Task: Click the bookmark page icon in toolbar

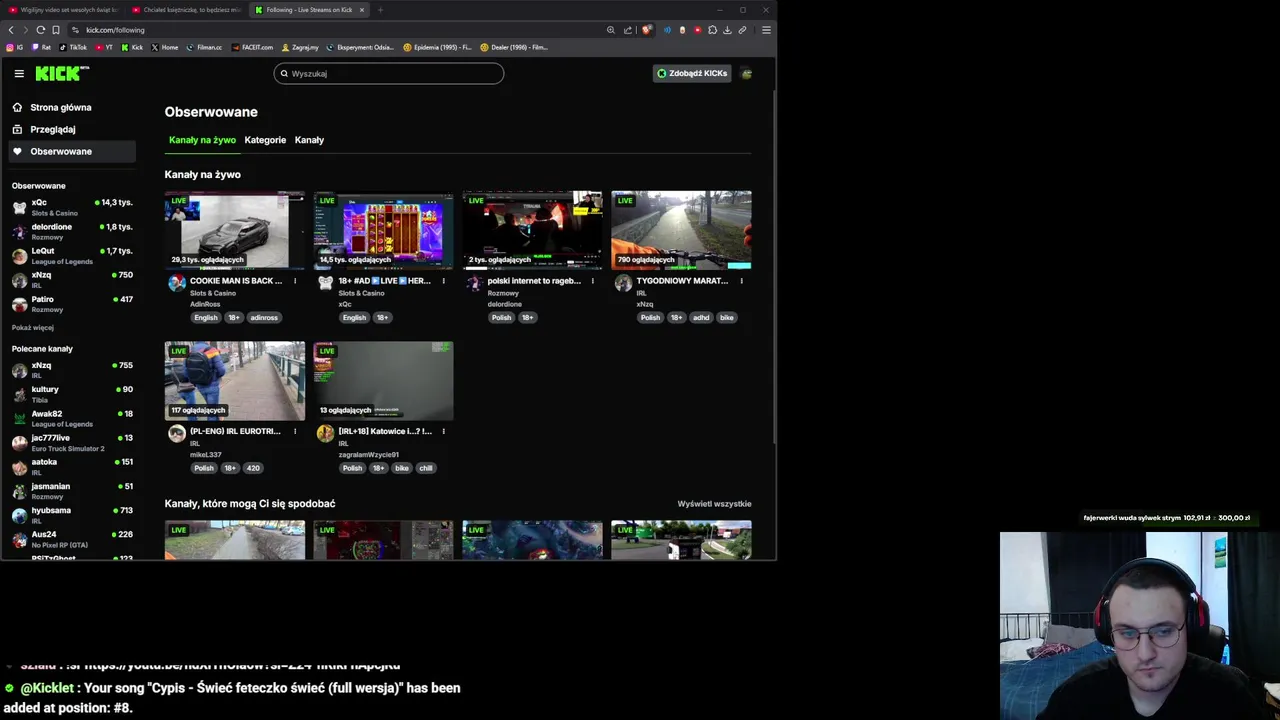Action: point(56,30)
